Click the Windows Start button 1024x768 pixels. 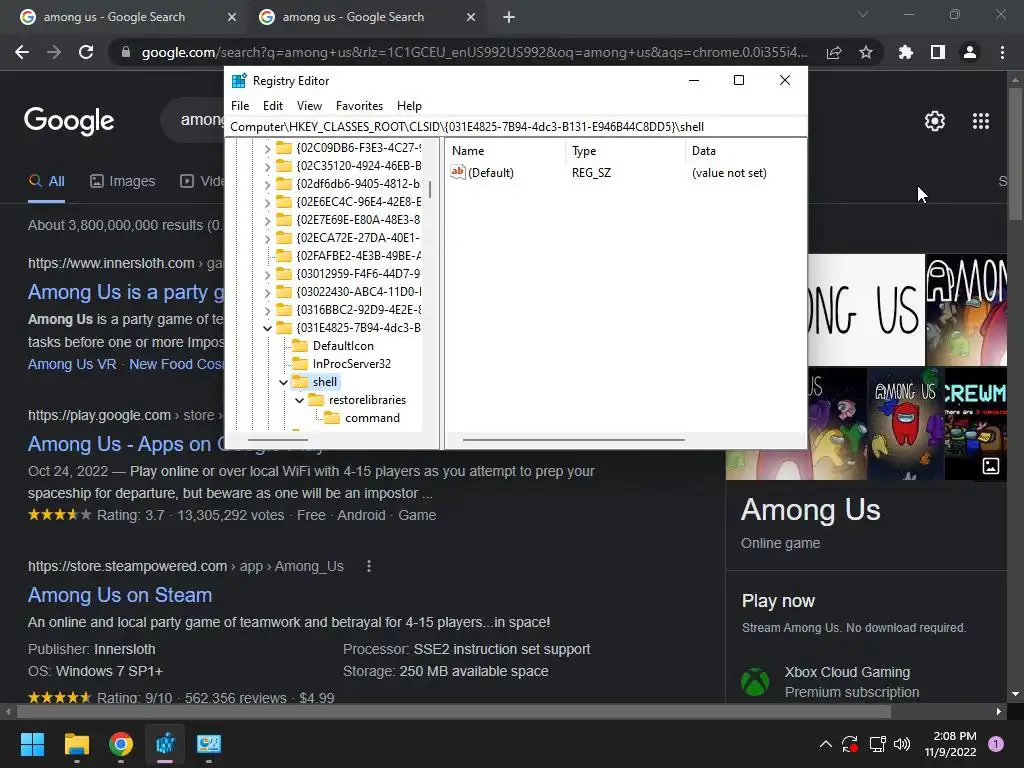[x=32, y=744]
